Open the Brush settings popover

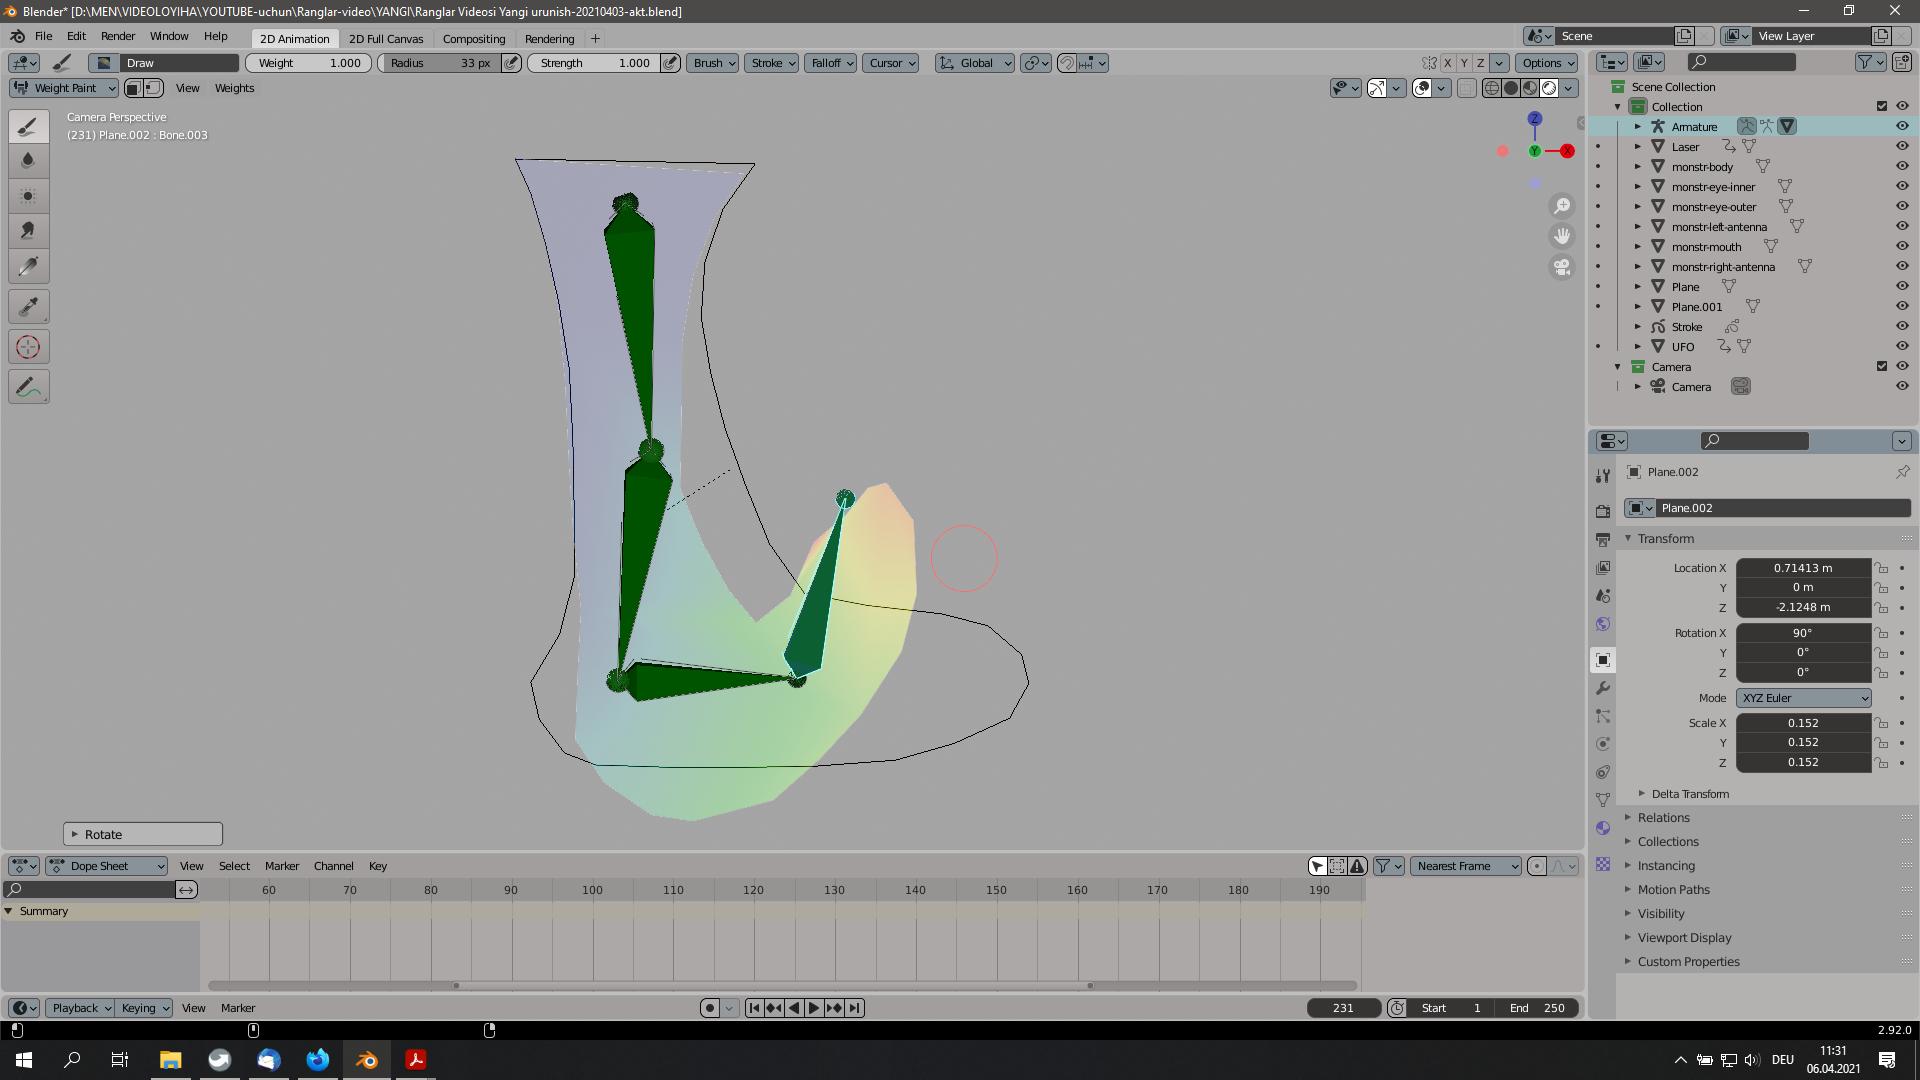(714, 63)
